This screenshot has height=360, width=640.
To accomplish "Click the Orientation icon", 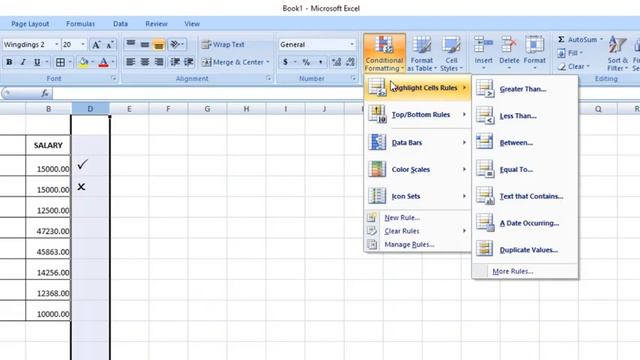I will pyautogui.click(x=176, y=44).
